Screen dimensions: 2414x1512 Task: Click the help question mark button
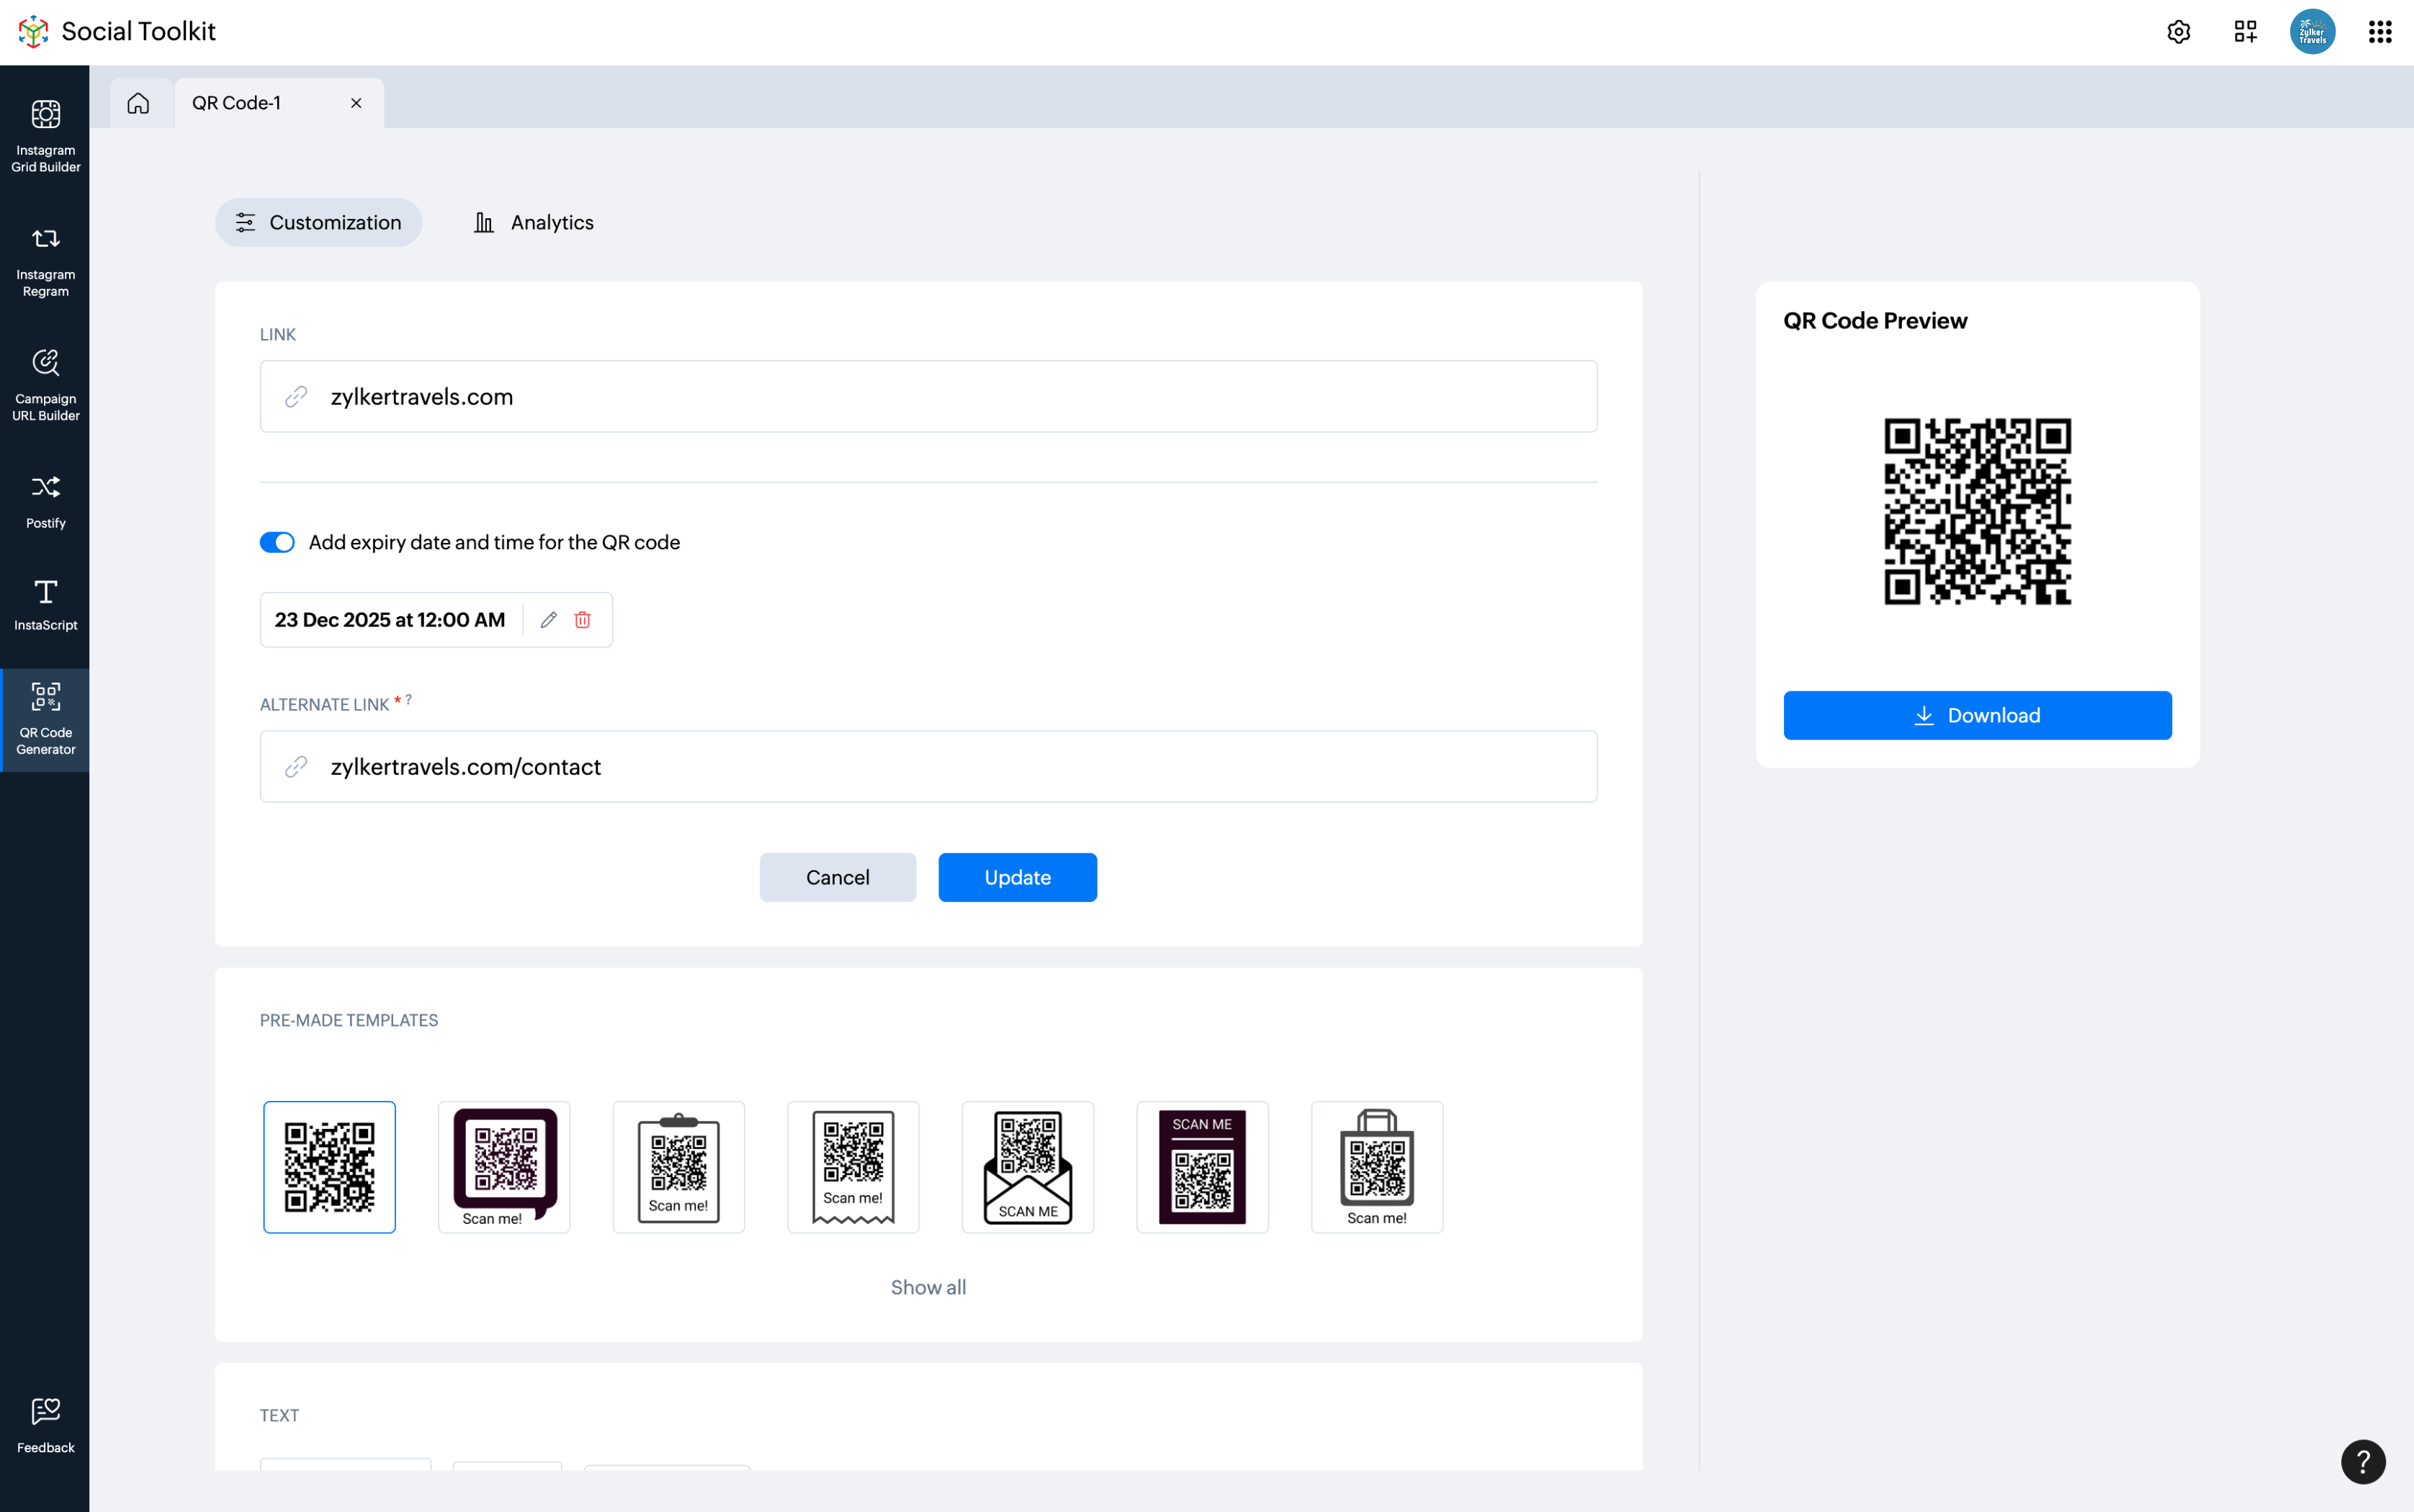pyautogui.click(x=2362, y=1462)
